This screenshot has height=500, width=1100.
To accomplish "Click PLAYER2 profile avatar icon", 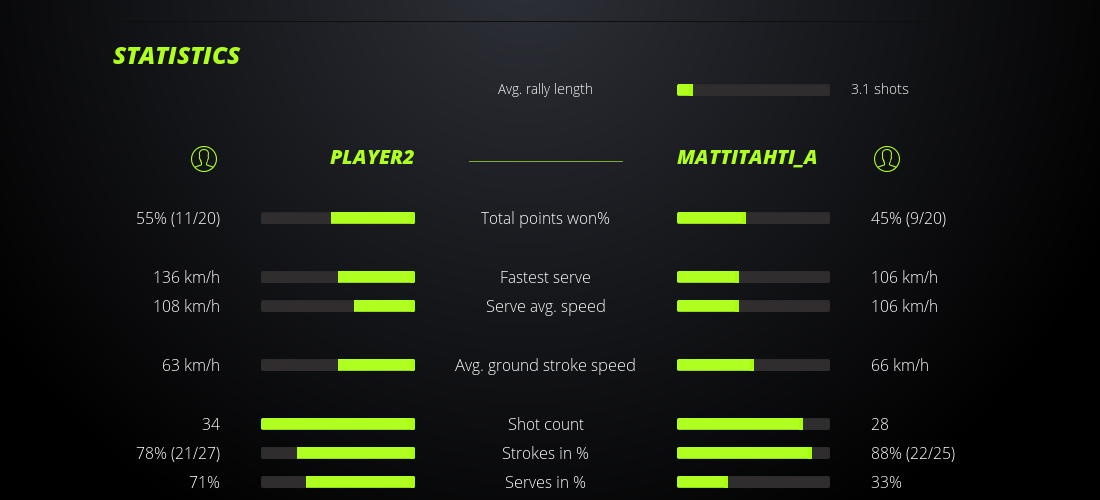I will (204, 158).
